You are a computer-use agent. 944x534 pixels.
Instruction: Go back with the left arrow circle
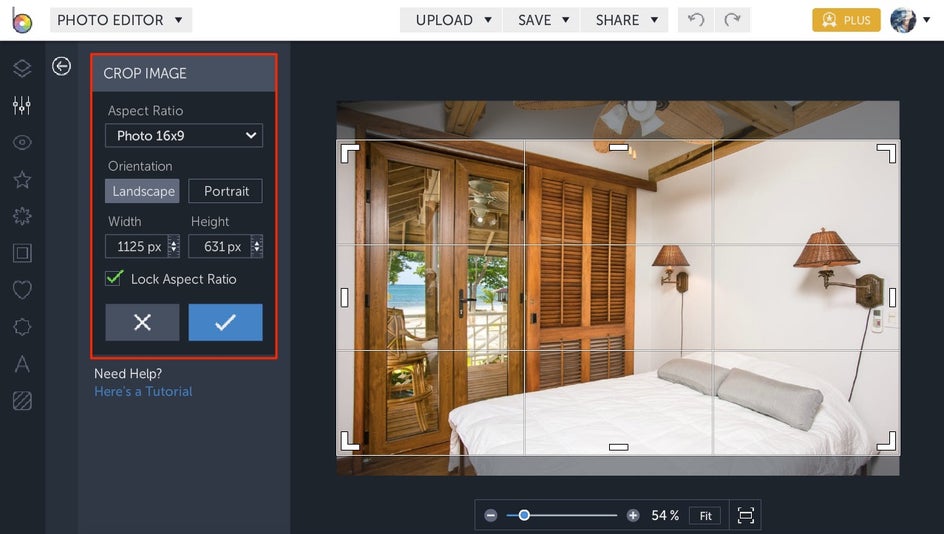coord(61,66)
